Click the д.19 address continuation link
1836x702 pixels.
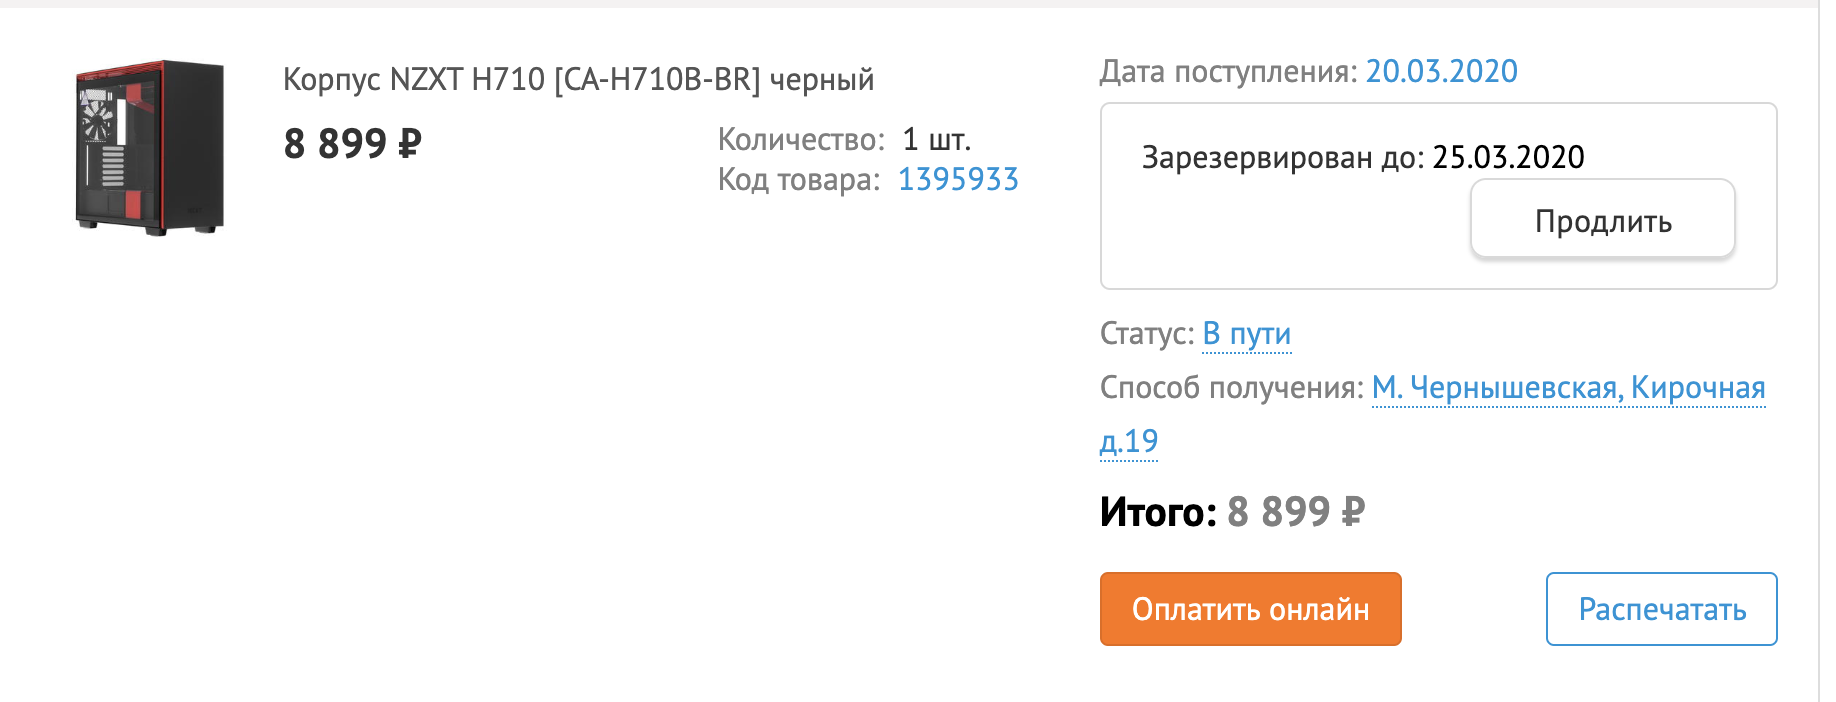click(1129, 441)
